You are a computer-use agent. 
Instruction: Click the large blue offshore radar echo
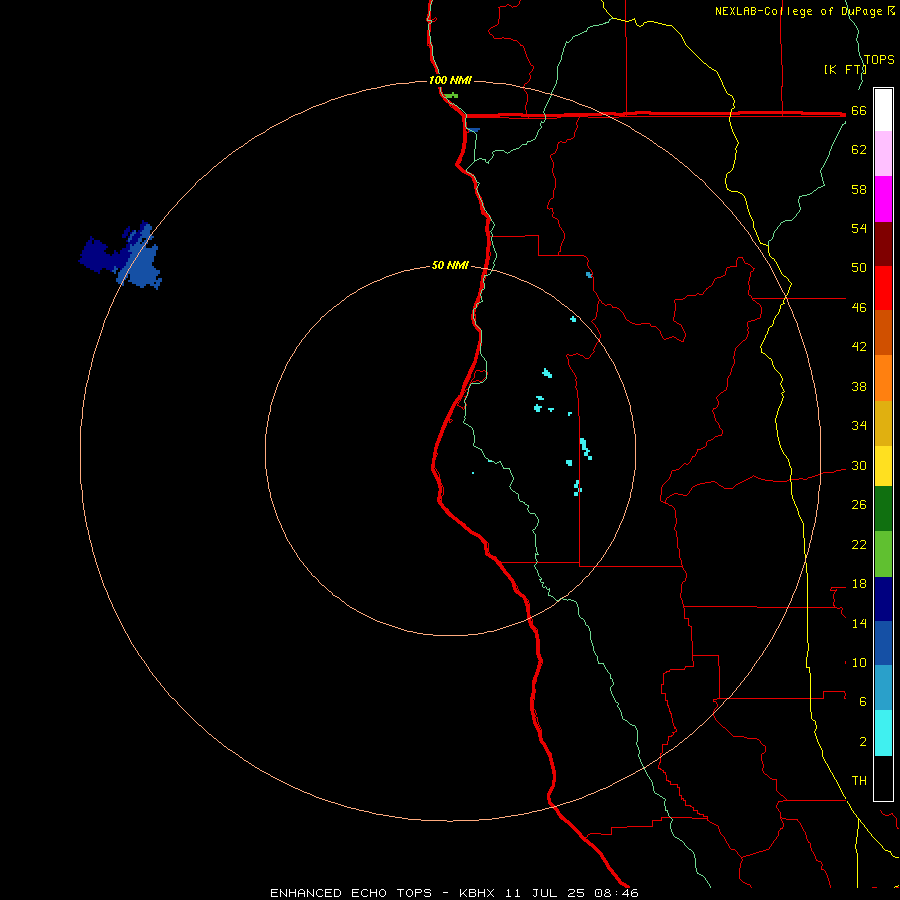tap(122, 257)
